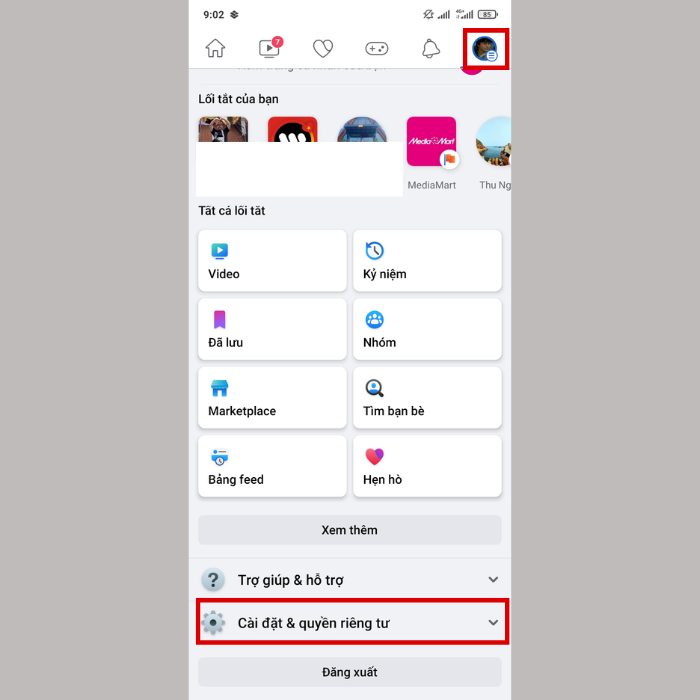Open the Bảng feed card
The image size is (700, 700).
click(272, 466)
